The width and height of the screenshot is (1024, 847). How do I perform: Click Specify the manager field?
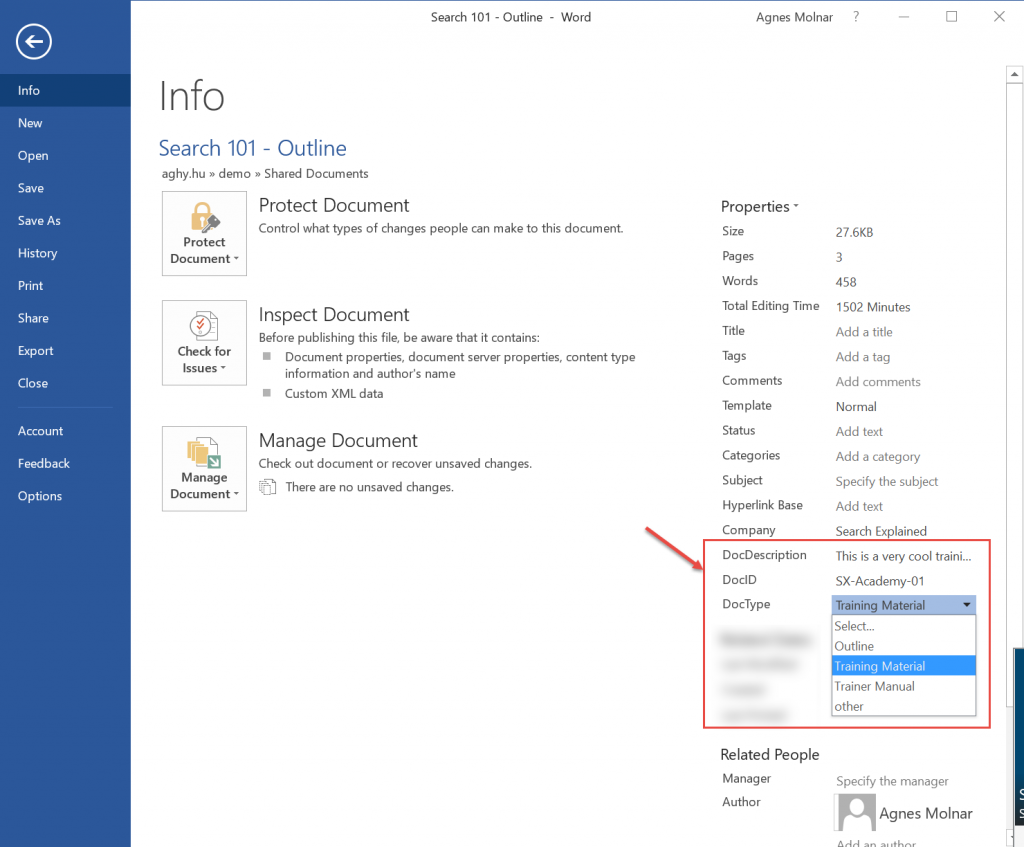[x=892, y=781]
